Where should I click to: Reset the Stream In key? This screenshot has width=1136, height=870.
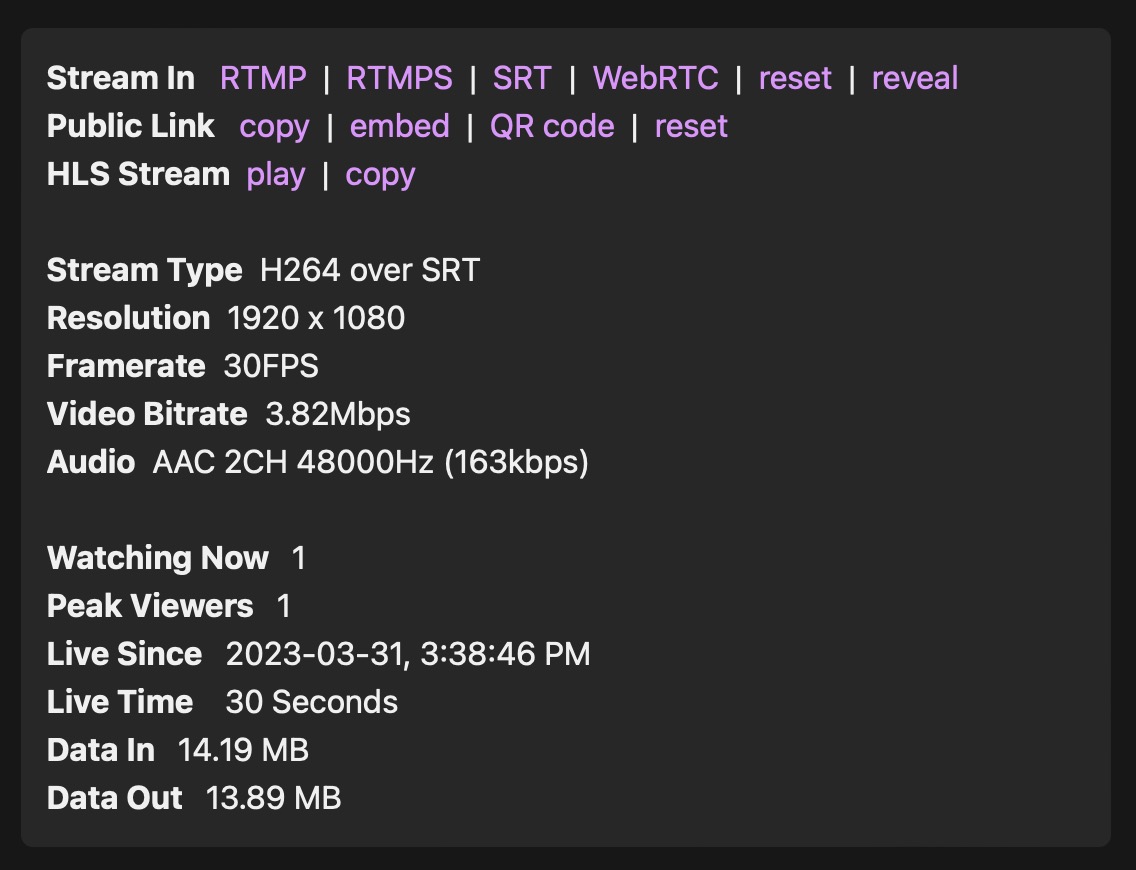[x=795, y=79]
